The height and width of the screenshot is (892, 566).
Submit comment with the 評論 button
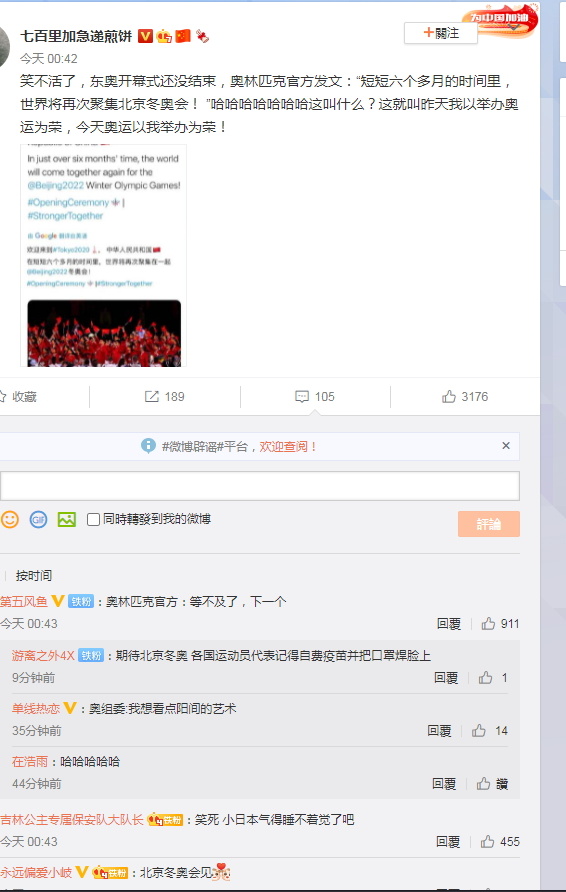489,523
